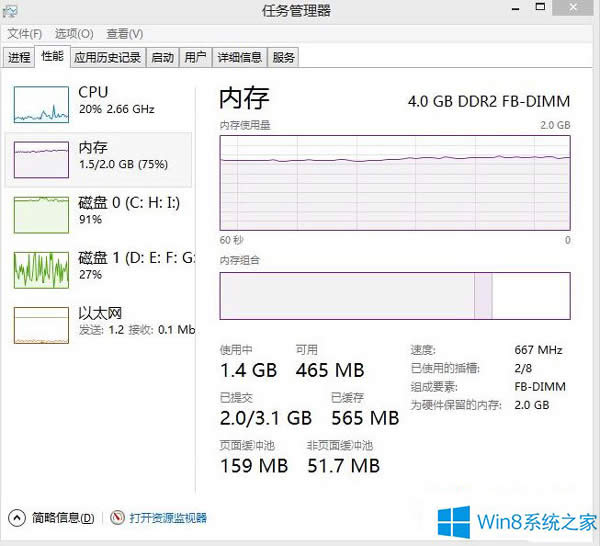Switch to the 进程 tab

point(20,58)
